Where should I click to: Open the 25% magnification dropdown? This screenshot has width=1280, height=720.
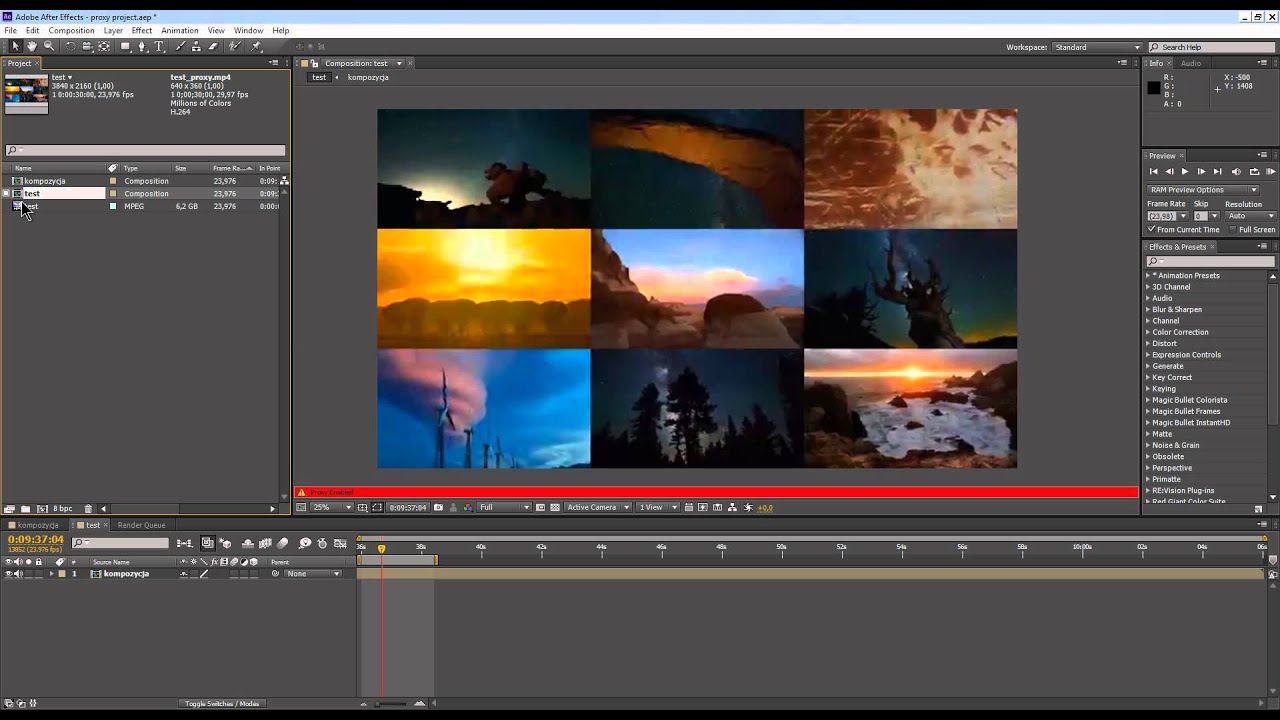coord(332,508)
